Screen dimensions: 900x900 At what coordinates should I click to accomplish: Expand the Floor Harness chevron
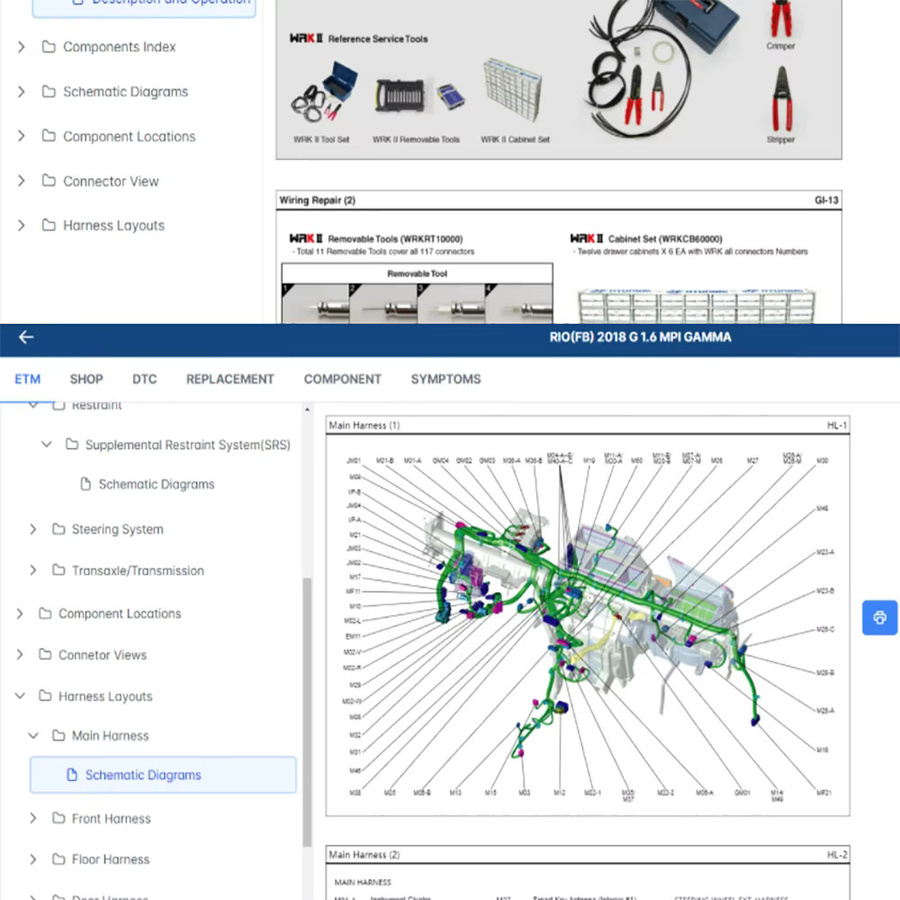[x=33, y=859]
